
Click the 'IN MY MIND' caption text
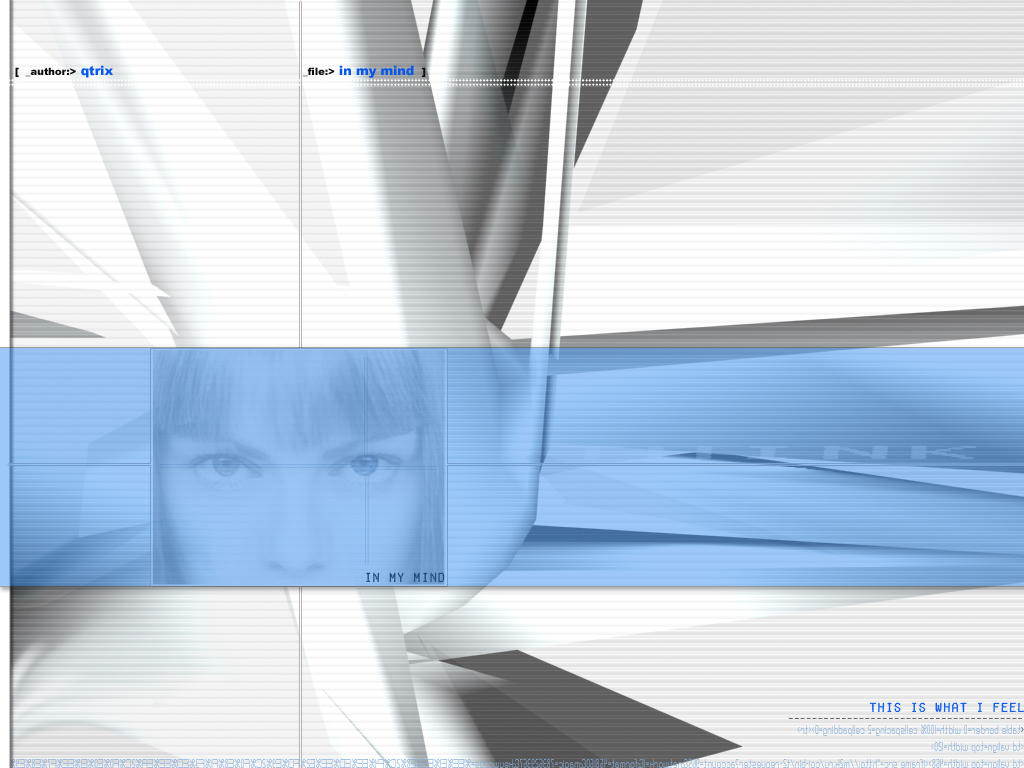pyautogui.click(x=405, y=577)
